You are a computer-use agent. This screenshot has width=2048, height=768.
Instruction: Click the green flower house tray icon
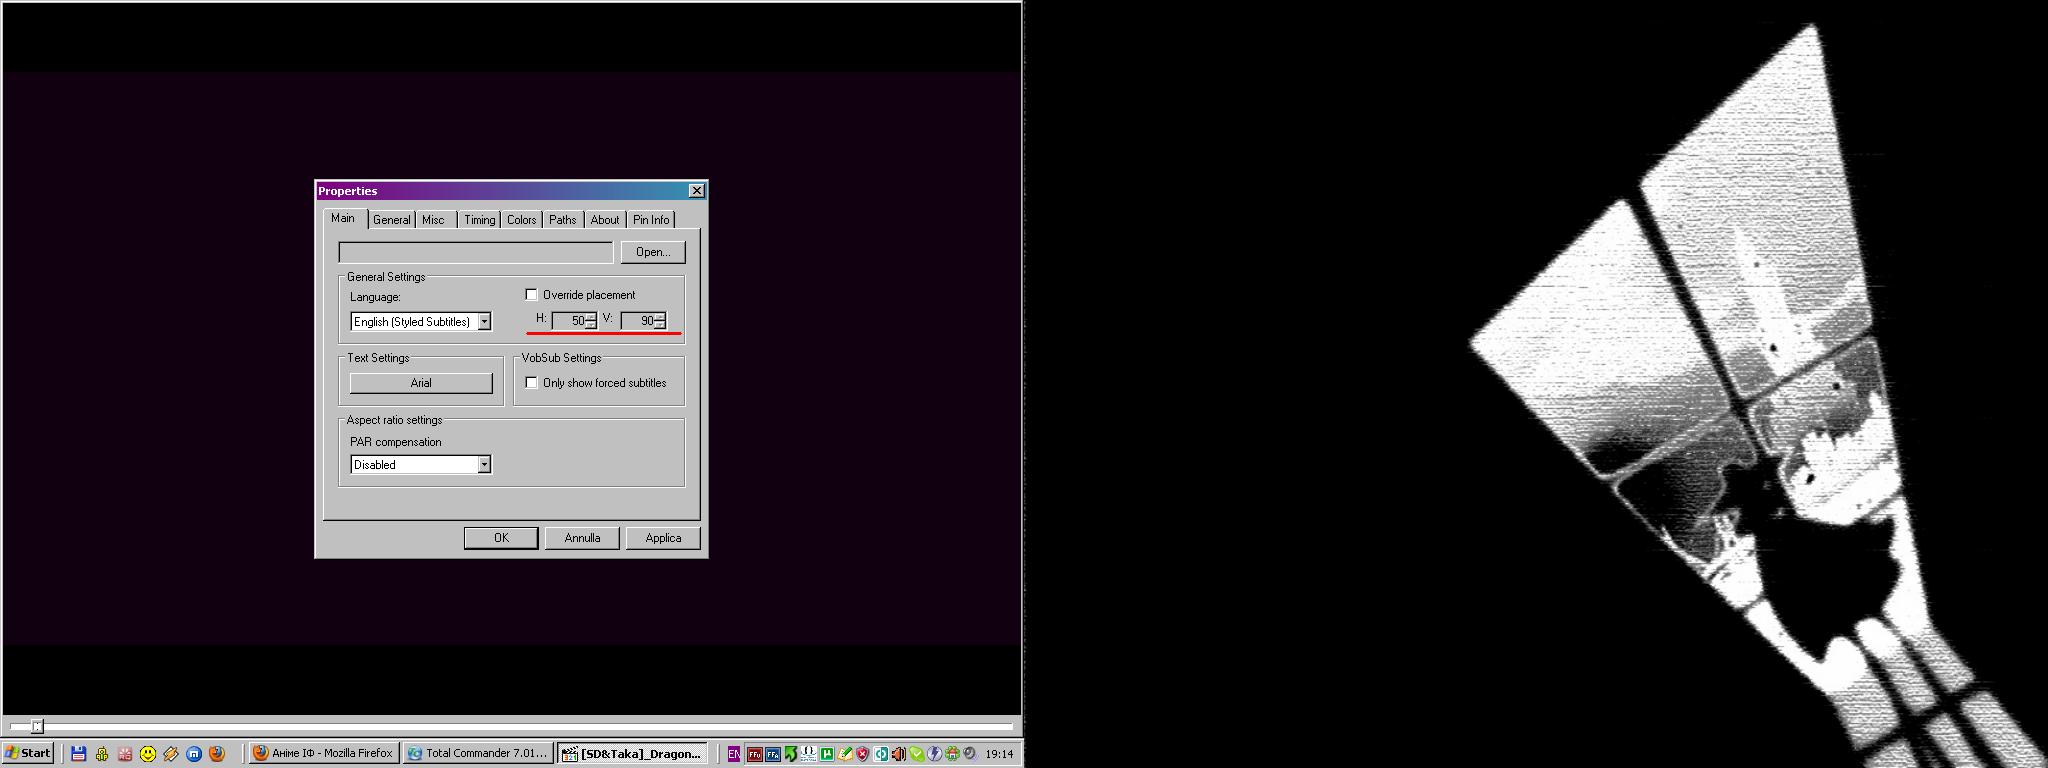[952, 754]
